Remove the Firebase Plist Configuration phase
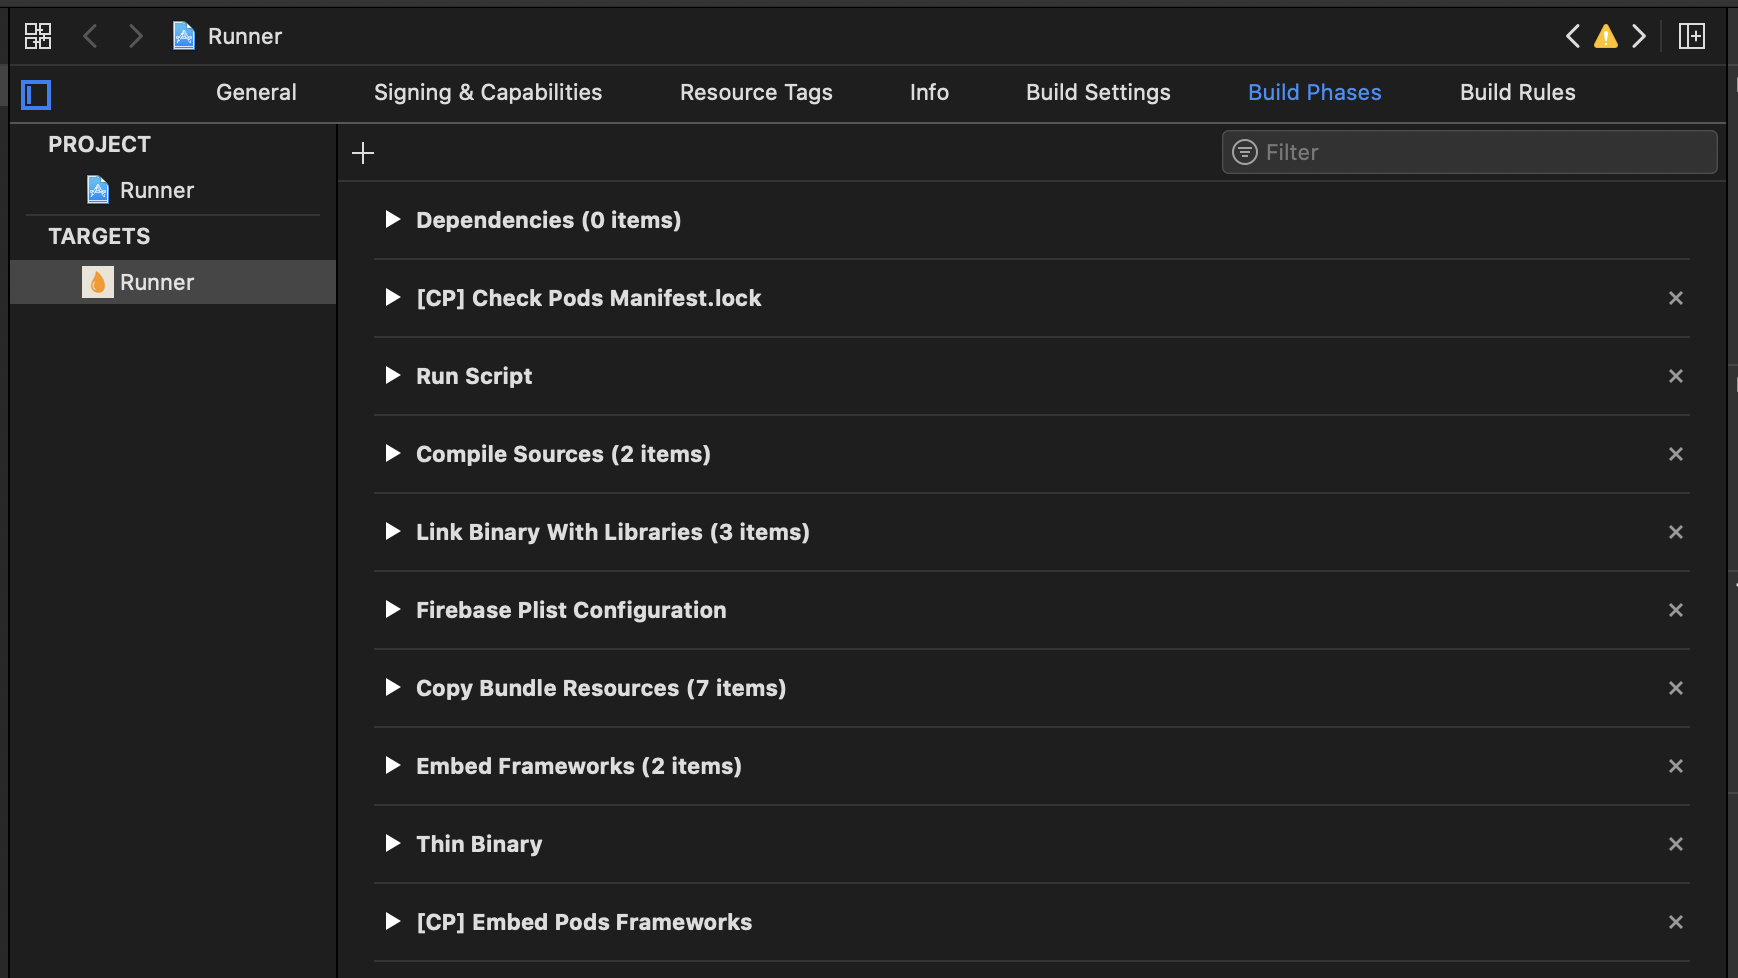 (1675, 610)
